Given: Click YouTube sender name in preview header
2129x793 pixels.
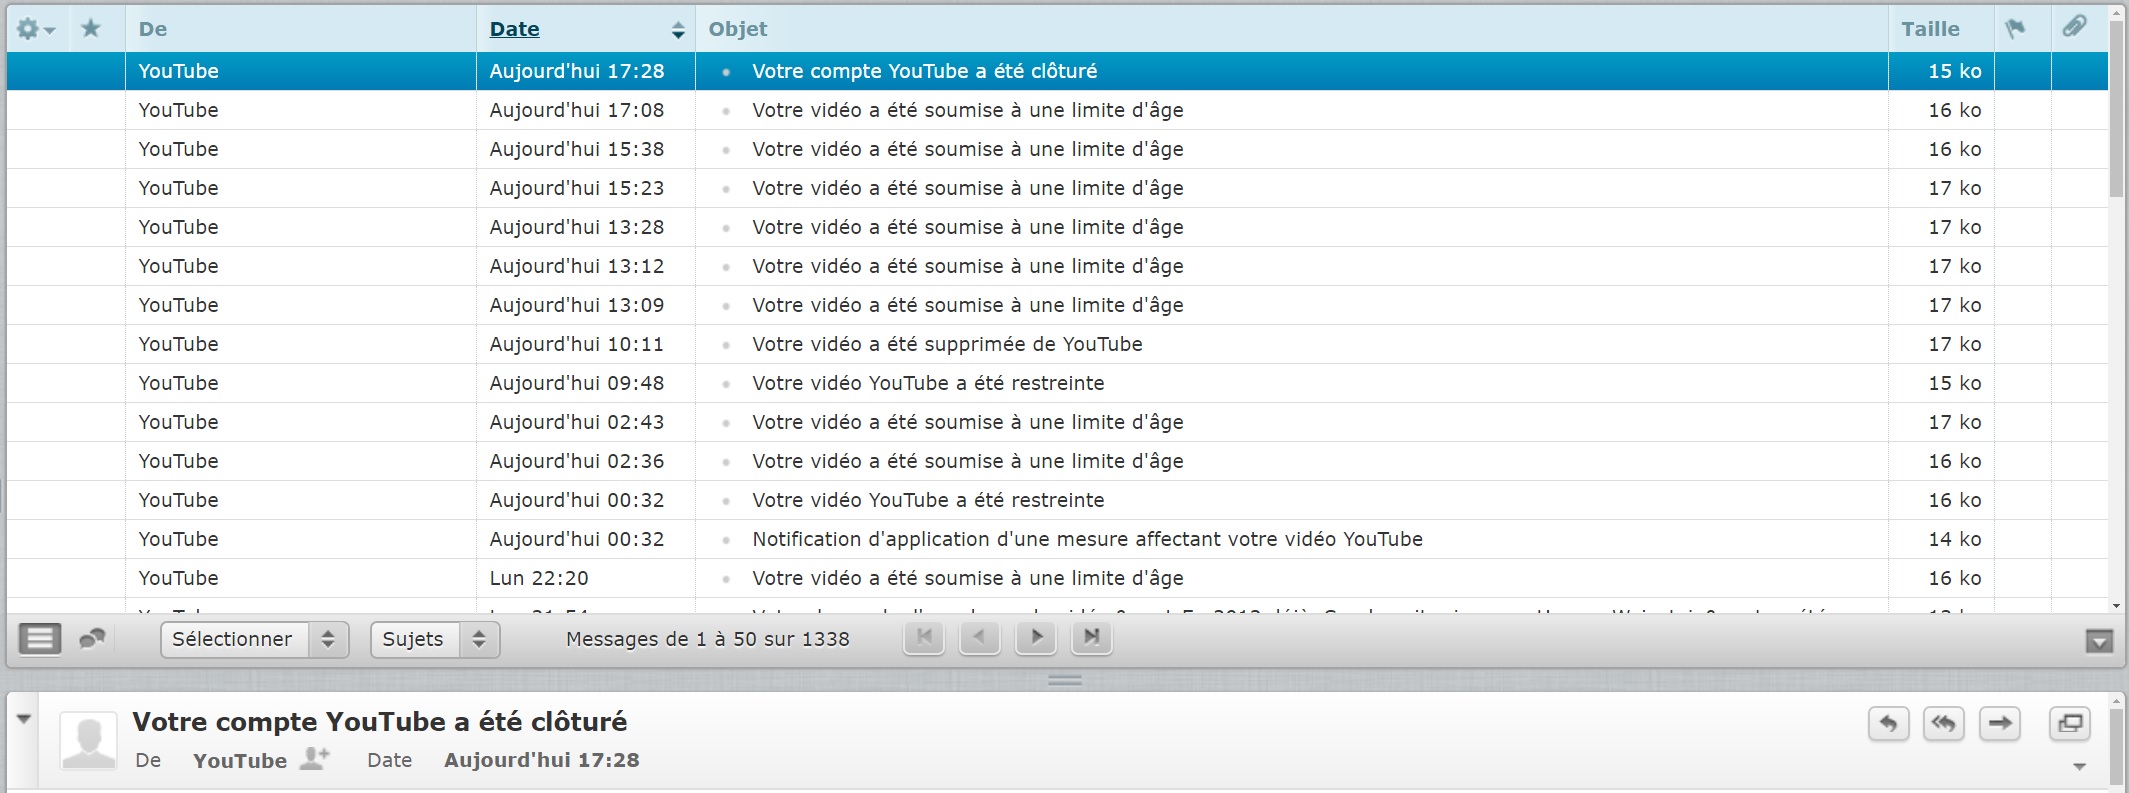Looking at the screenshot, I should [x=240, y=760].
